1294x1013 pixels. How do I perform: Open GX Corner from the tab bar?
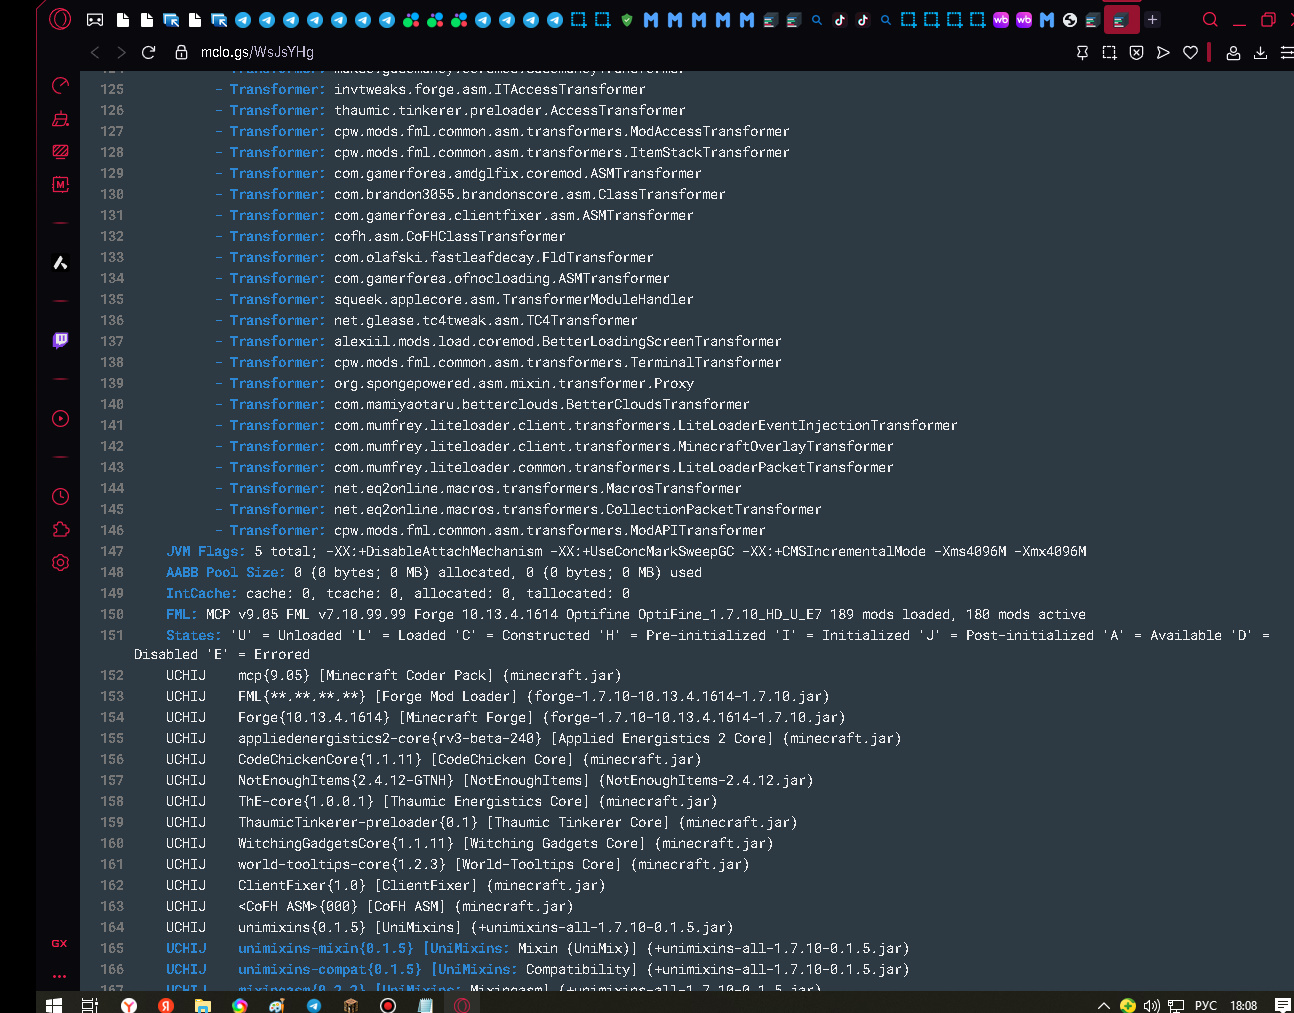point(95,20)
